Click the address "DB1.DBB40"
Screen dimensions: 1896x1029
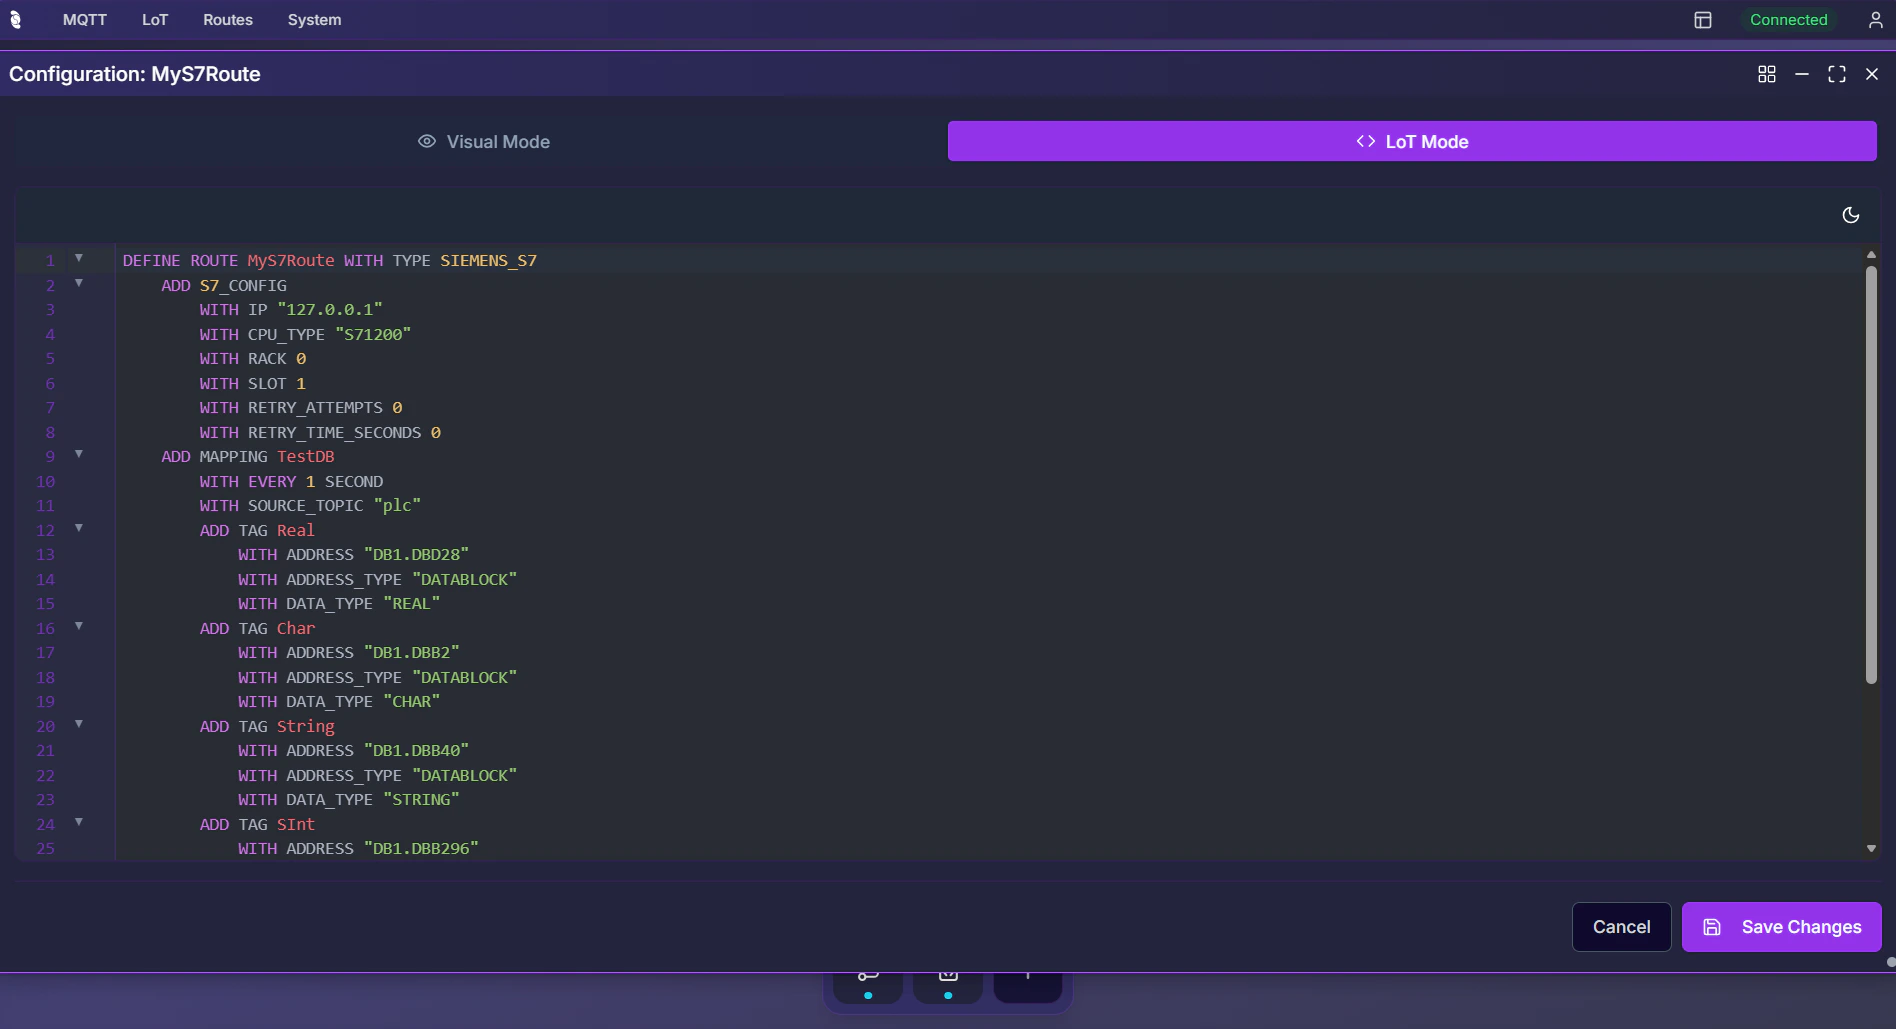coord(416,751)
